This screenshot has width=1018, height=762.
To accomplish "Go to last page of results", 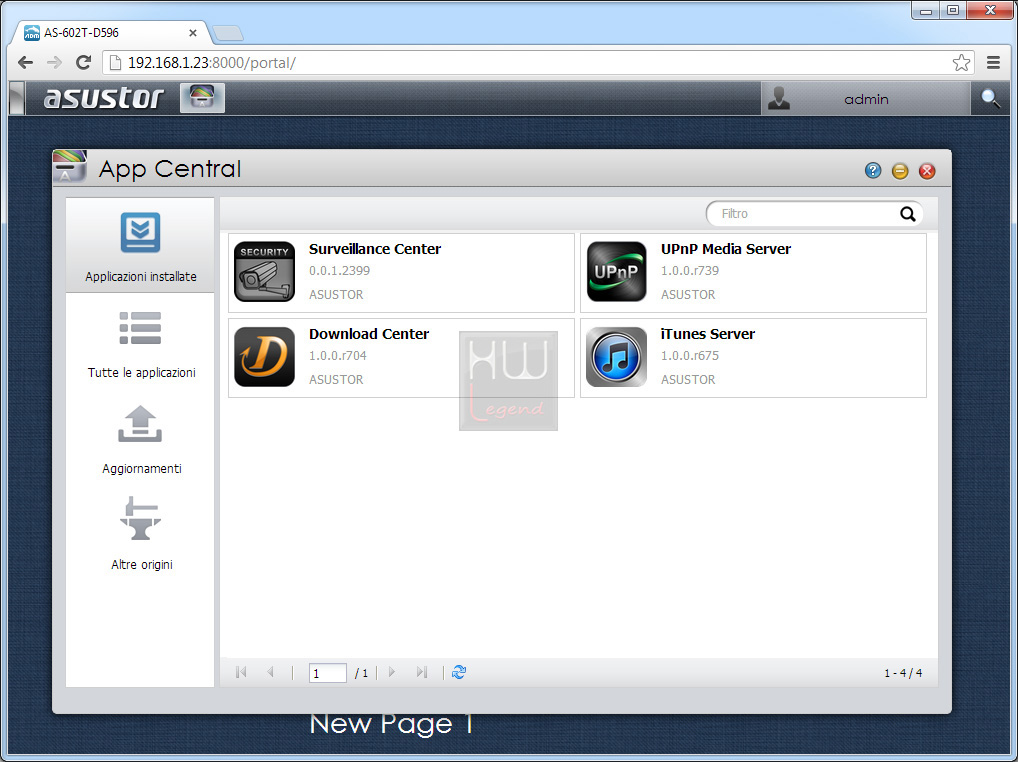I will pos(421,672).
